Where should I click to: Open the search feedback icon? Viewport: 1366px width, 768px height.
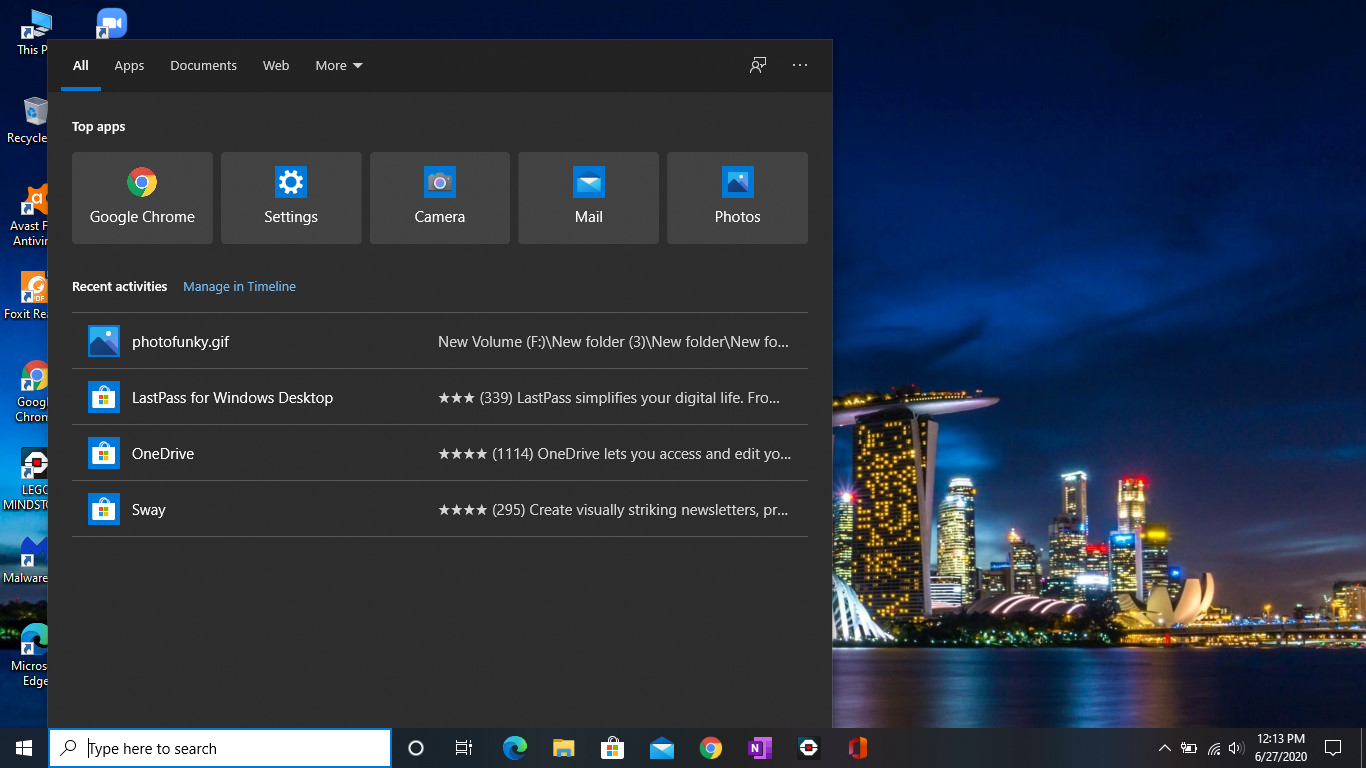(x=758, y=65)
